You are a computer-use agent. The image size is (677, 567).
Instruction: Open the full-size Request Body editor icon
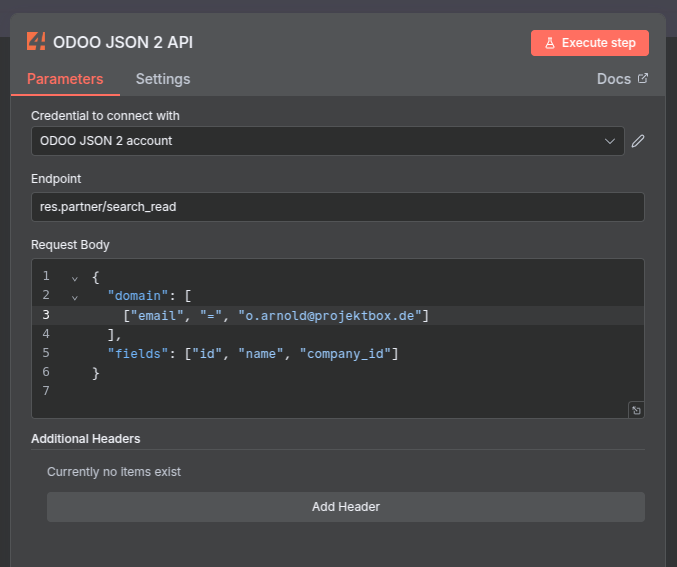tap(635, 410)
